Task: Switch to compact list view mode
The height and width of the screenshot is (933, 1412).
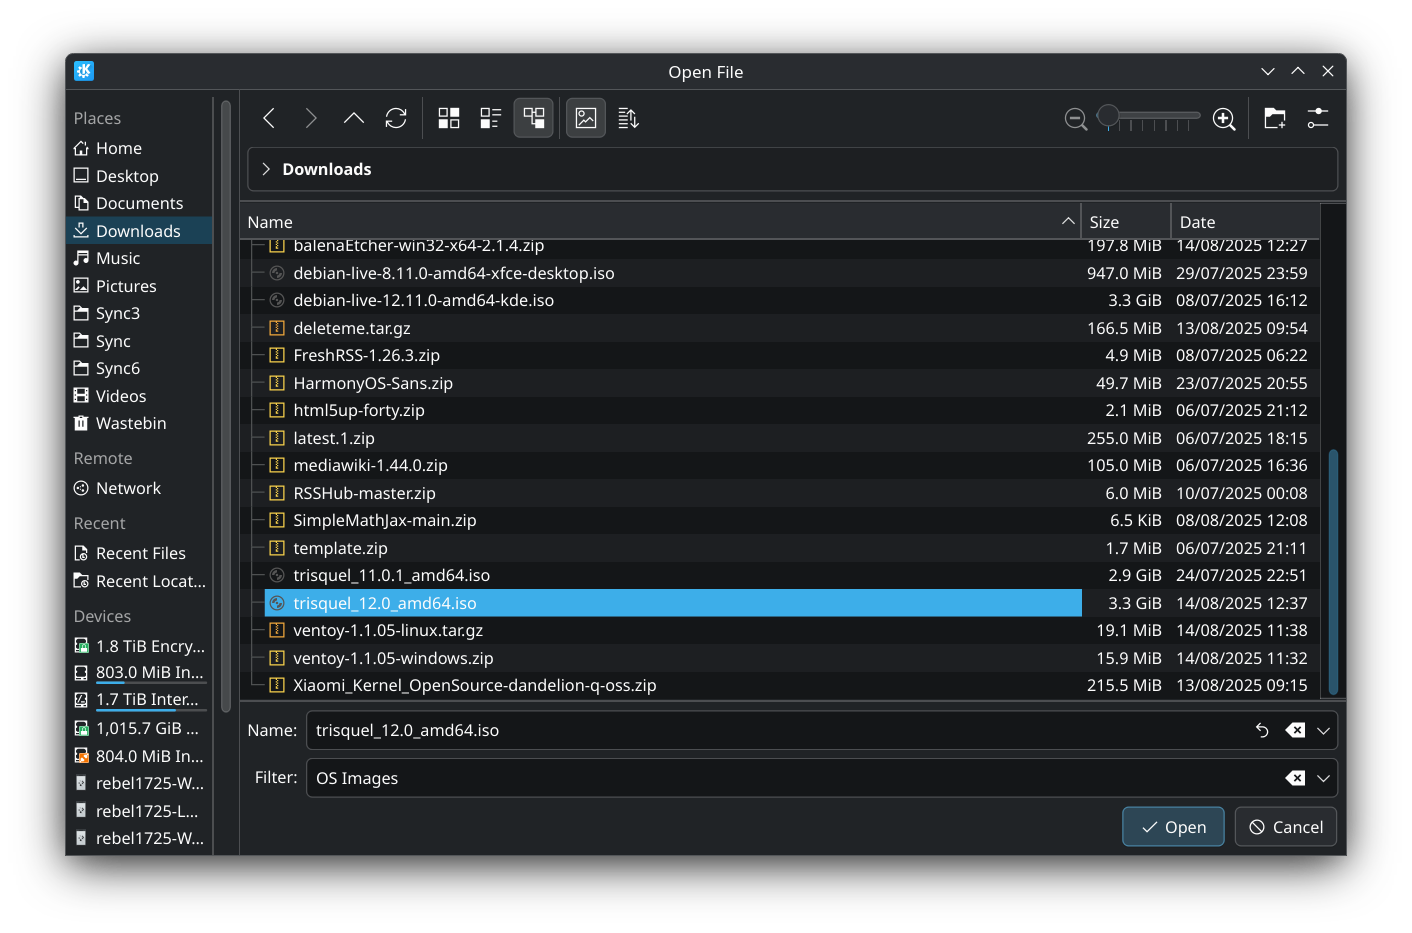Action: (x=491, y=119)
